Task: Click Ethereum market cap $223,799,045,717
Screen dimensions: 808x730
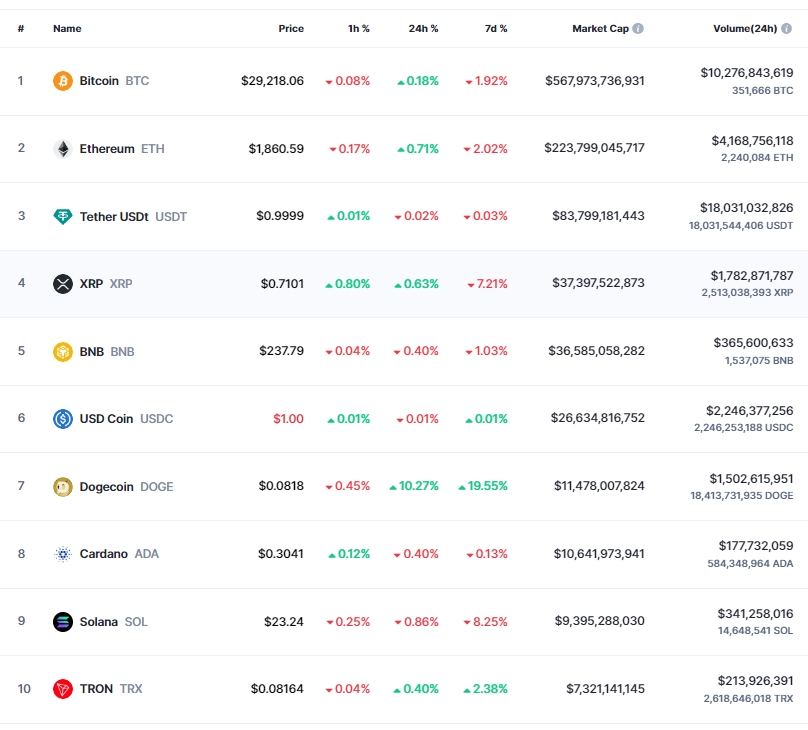Action: tap(594, 148)
